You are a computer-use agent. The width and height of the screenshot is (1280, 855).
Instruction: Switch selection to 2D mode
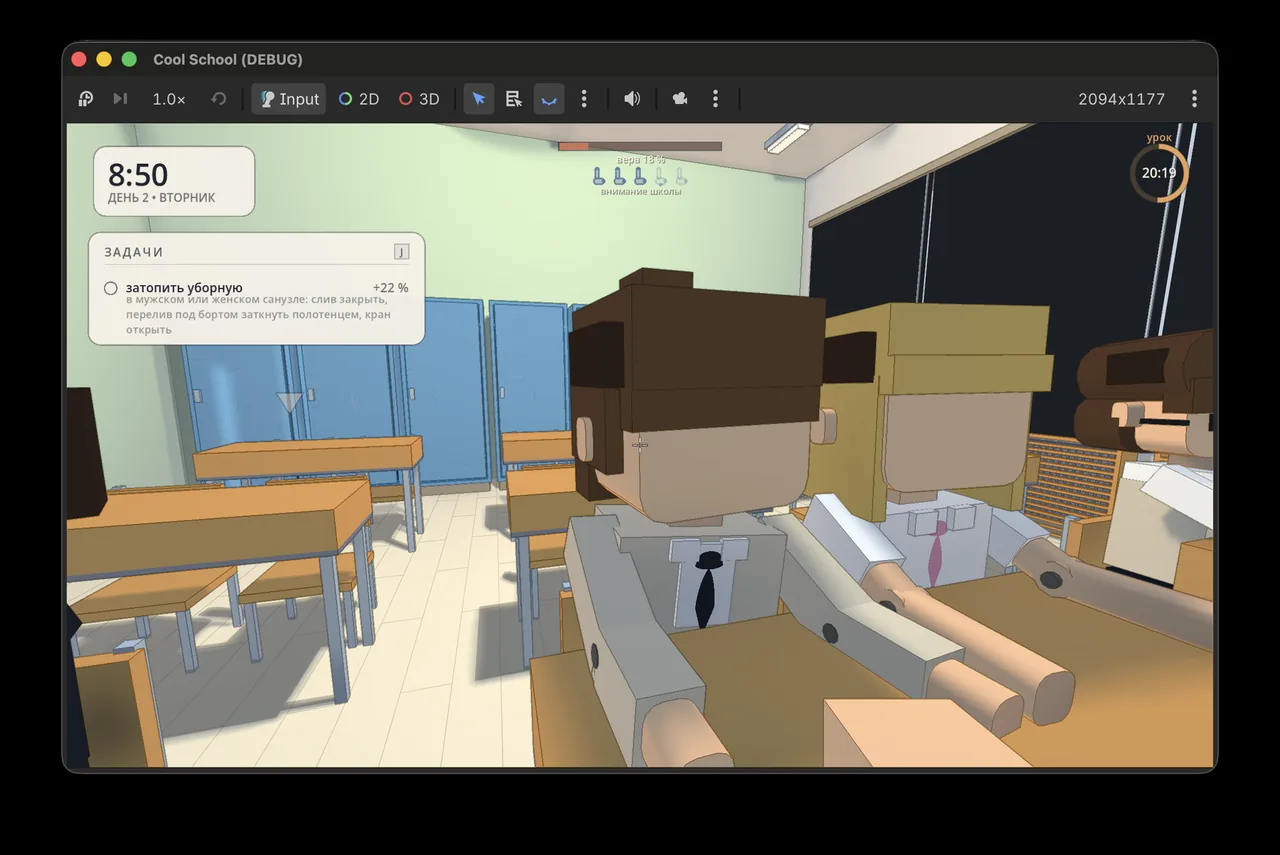coord(359,99)
